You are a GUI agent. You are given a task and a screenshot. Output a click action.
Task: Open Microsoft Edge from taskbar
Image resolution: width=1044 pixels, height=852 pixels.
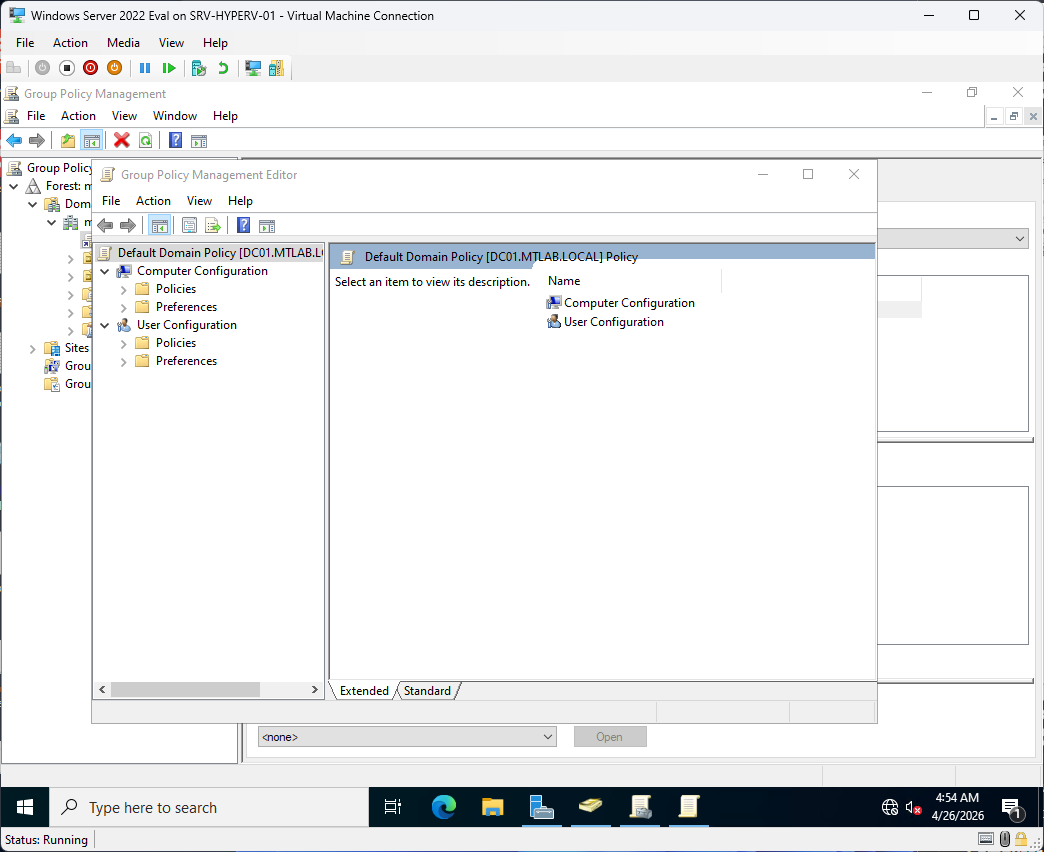443,807
